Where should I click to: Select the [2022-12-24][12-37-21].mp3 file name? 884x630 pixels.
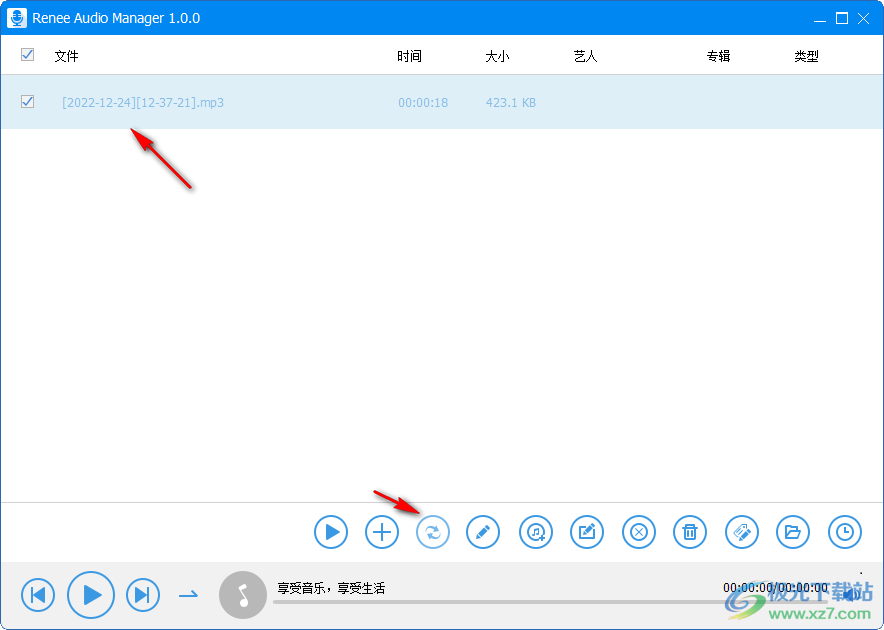142,102
